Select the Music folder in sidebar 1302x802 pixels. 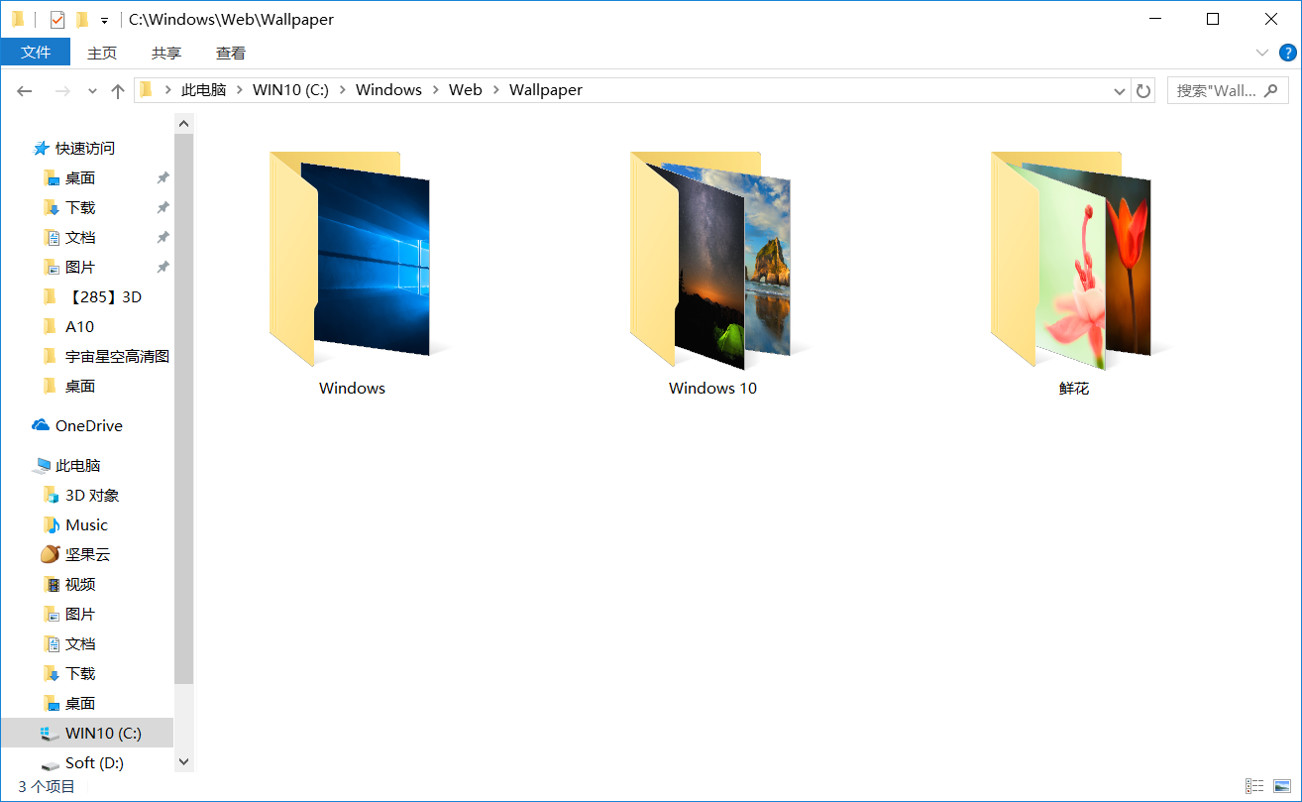(86, 525)
